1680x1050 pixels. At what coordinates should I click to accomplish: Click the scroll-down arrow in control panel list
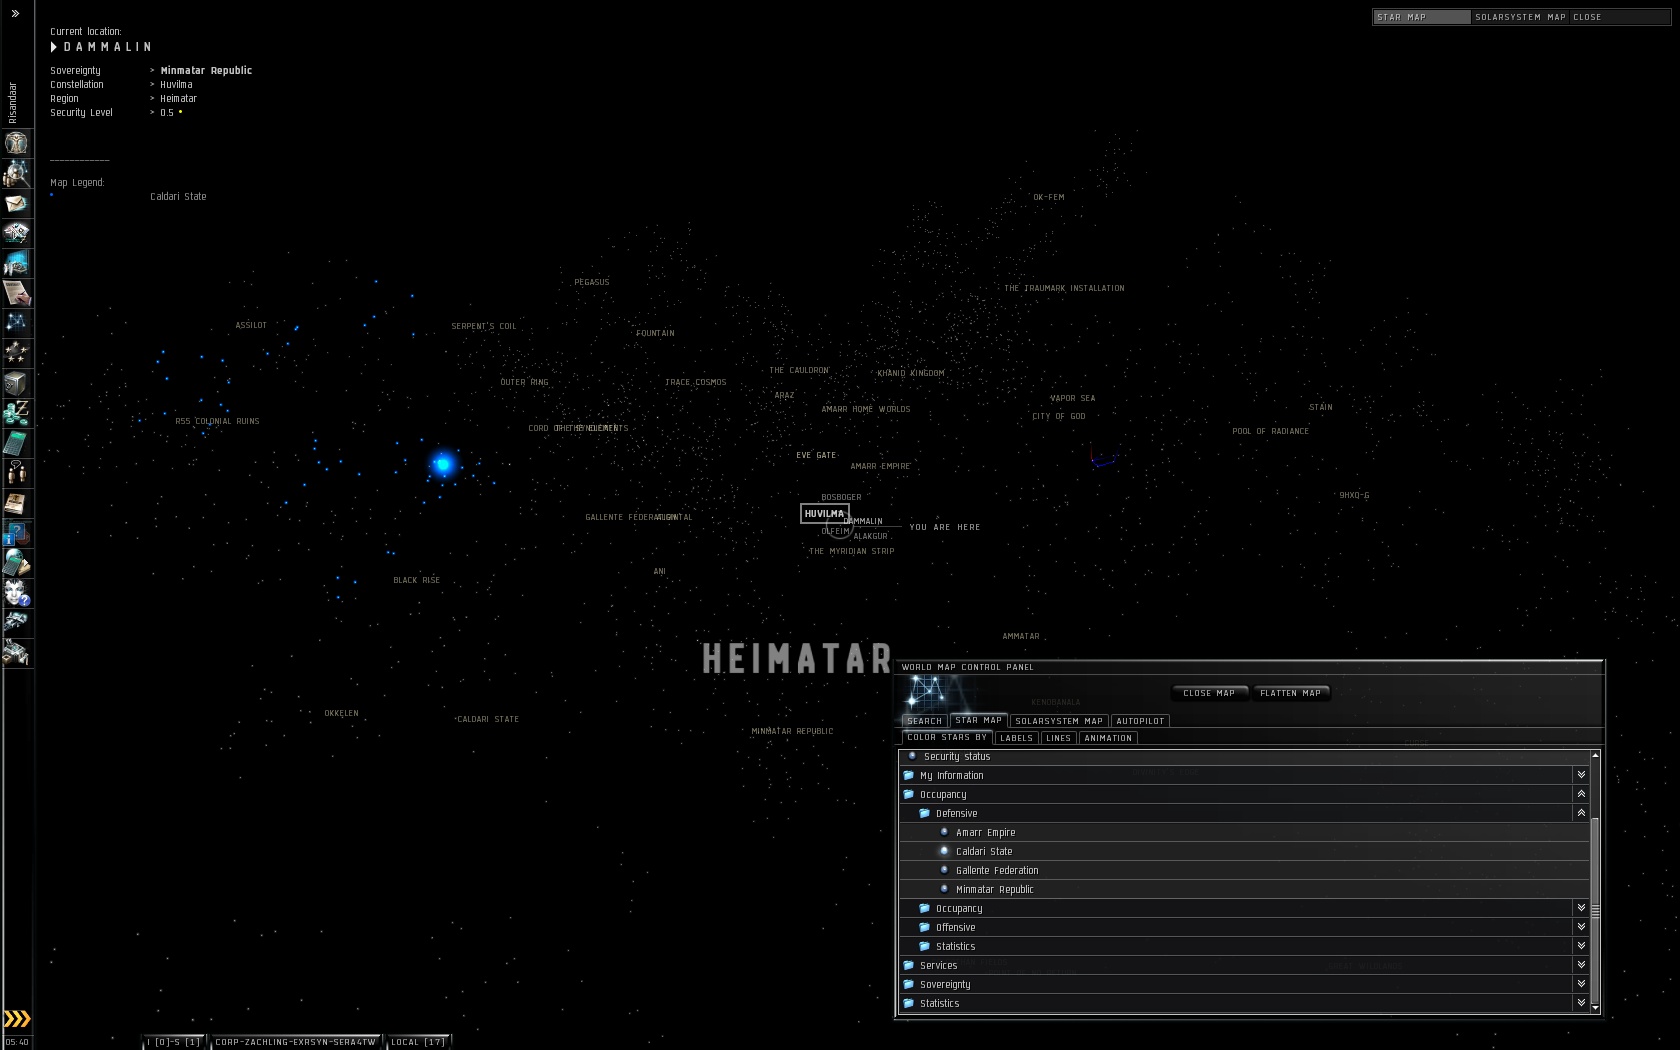pos(1595,1008)
